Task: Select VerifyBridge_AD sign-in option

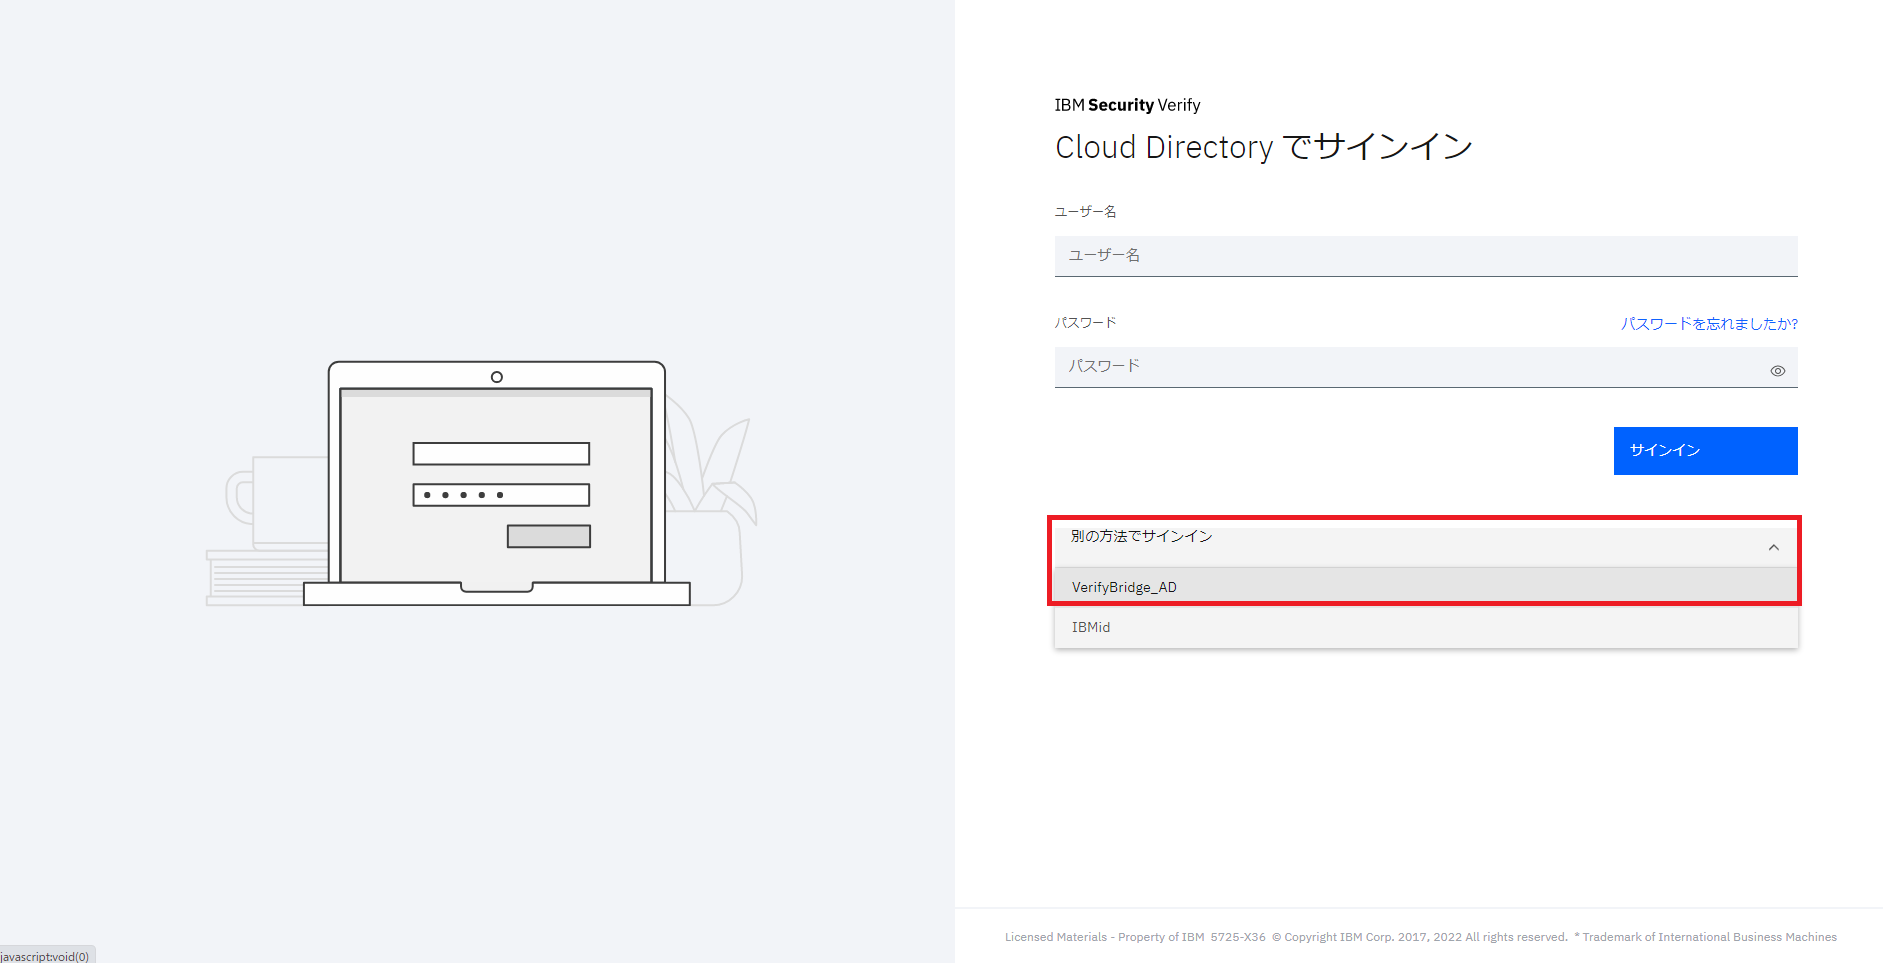Action: (x=1426, y=587)
